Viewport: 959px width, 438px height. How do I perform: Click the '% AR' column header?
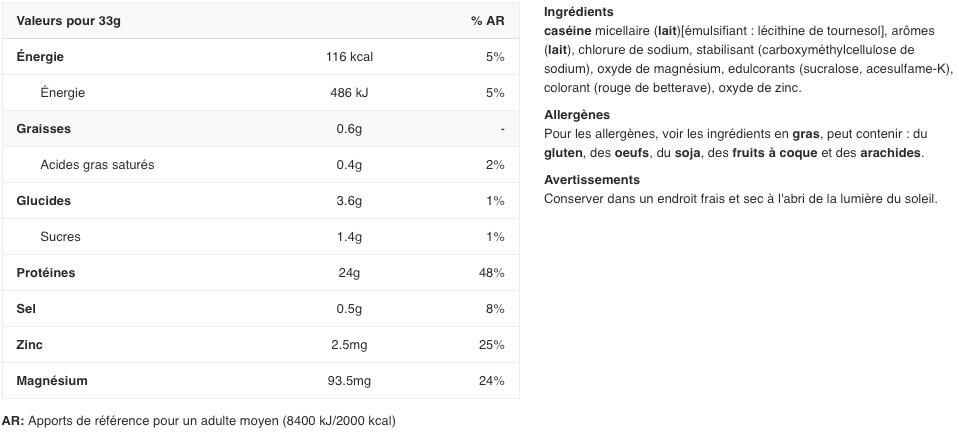[487, 21]
